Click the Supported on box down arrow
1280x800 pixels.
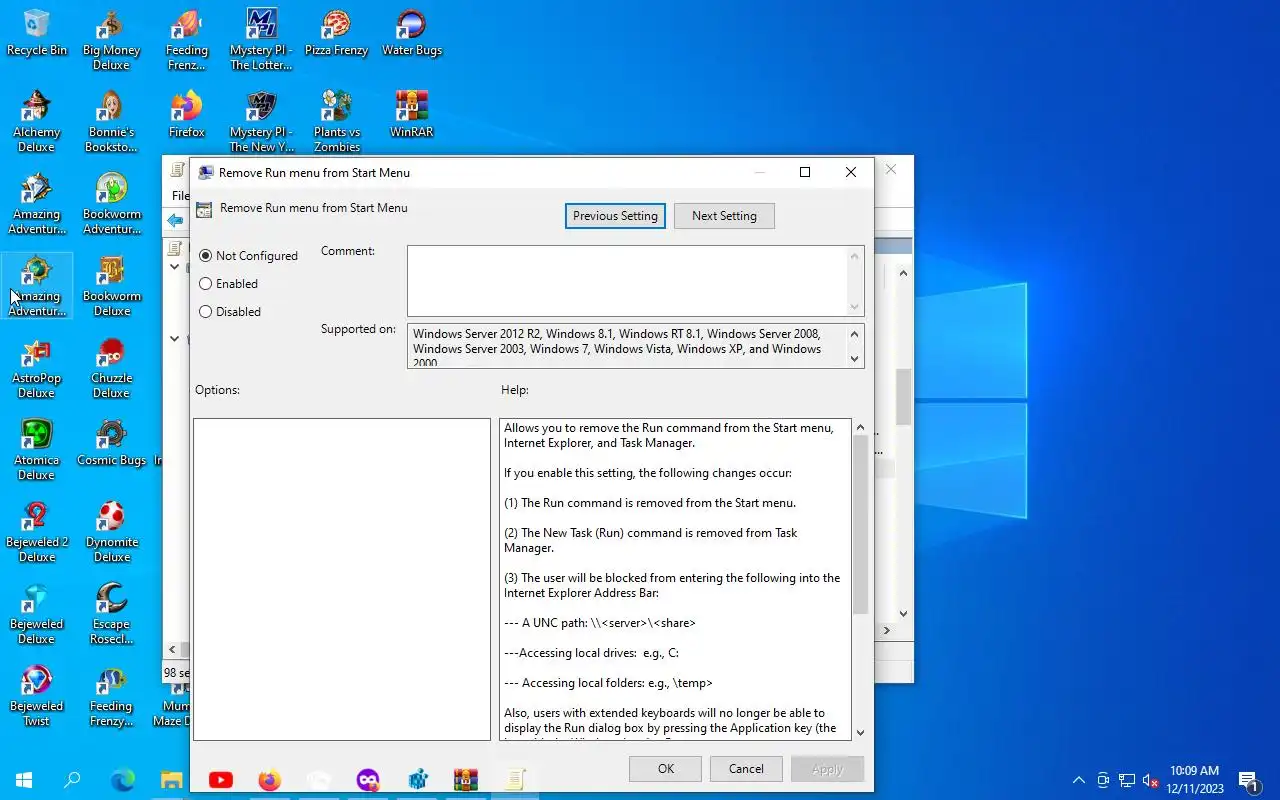pyautogui.click(x=855, y=358)
